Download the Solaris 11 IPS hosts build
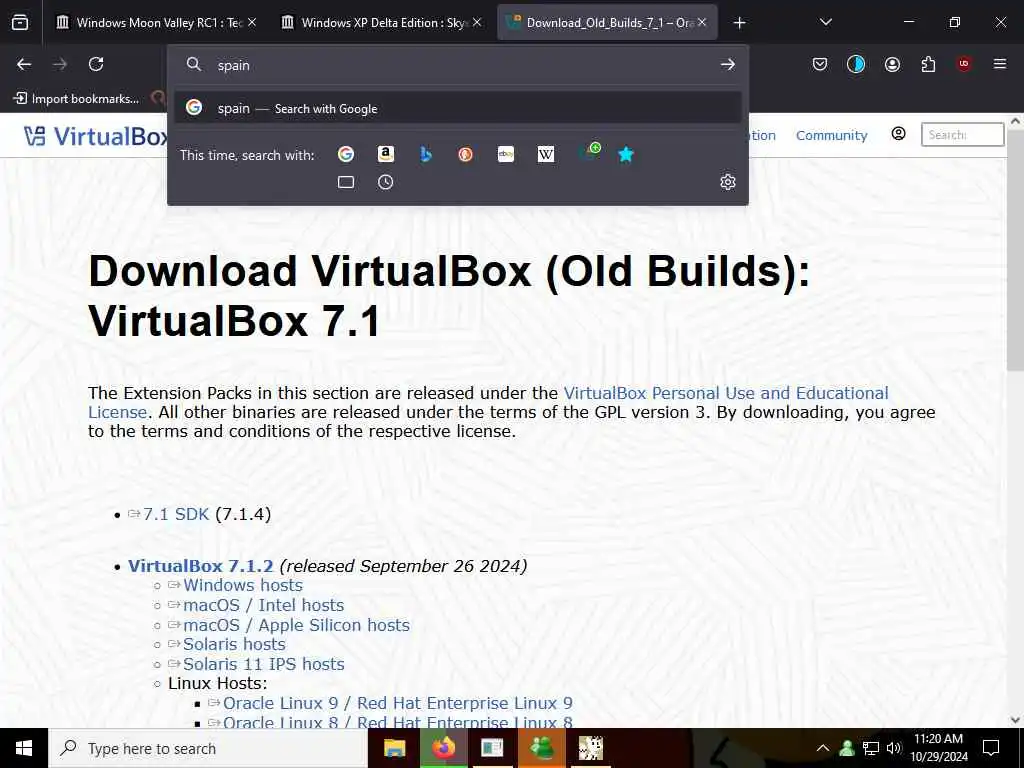Viewport: 1024px width, 768px height. [263, 664]
